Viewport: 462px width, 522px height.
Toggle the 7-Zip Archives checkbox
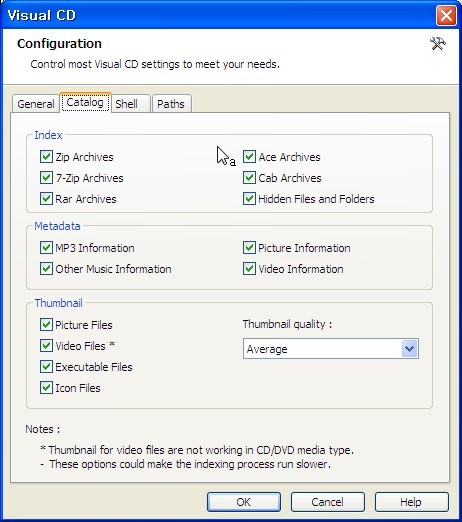46,178
